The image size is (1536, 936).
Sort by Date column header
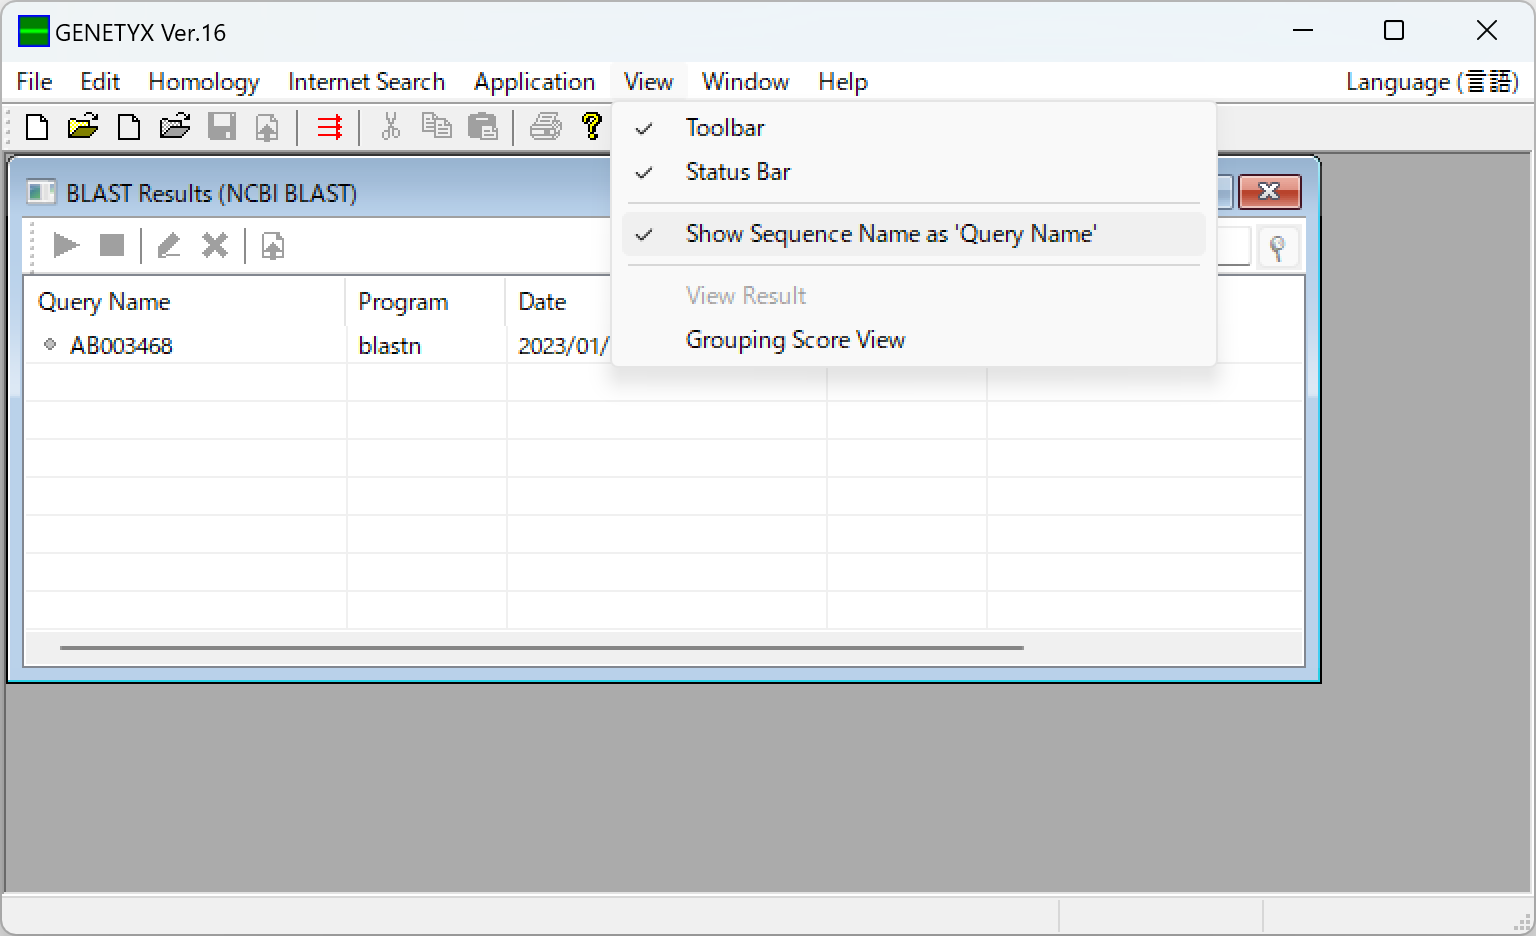(x=560, y=302)
